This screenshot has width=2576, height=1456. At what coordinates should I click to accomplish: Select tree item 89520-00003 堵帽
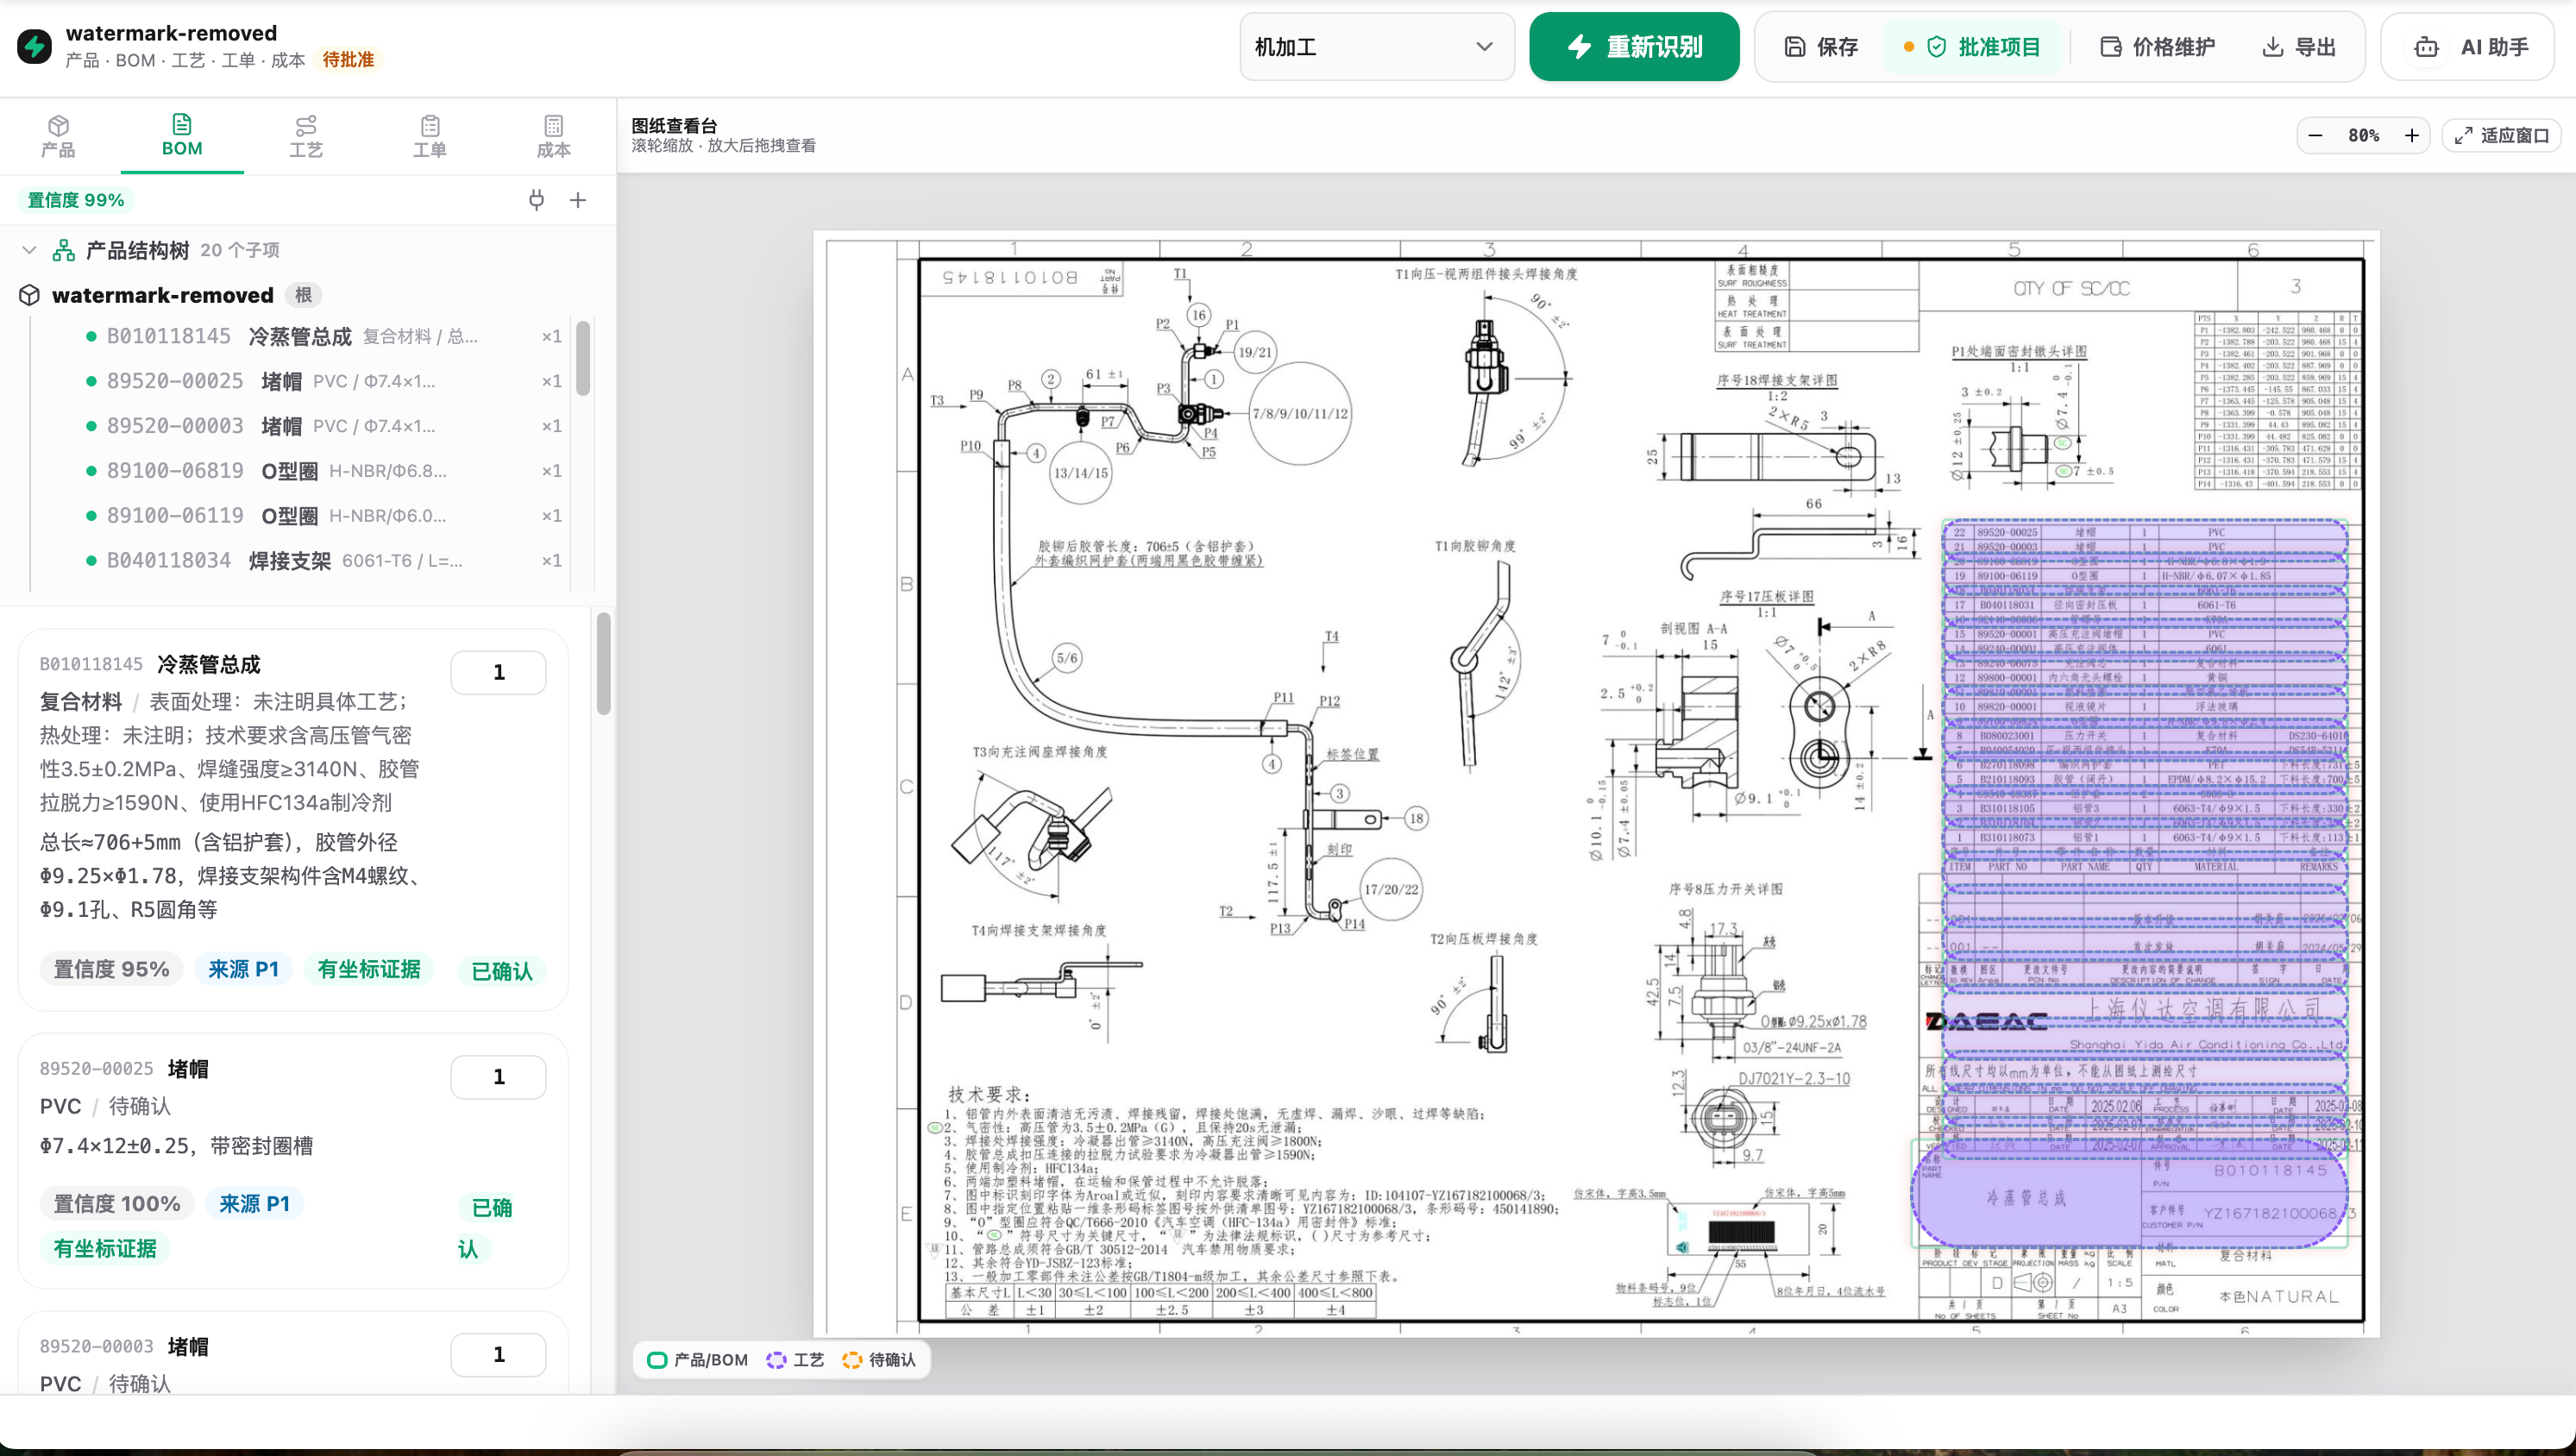325,426
